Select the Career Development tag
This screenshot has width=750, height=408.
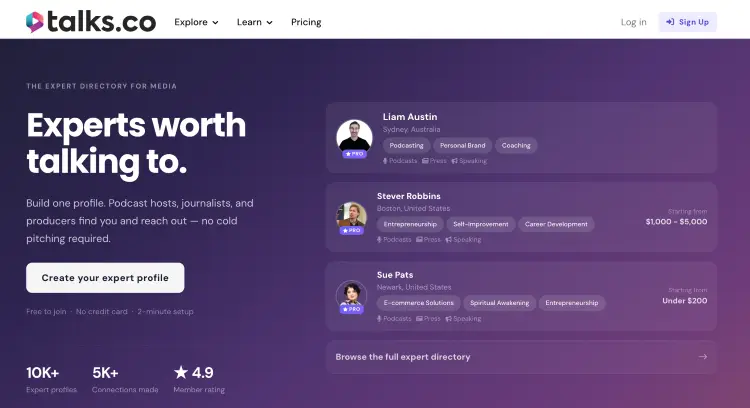[x=556, y=224]
